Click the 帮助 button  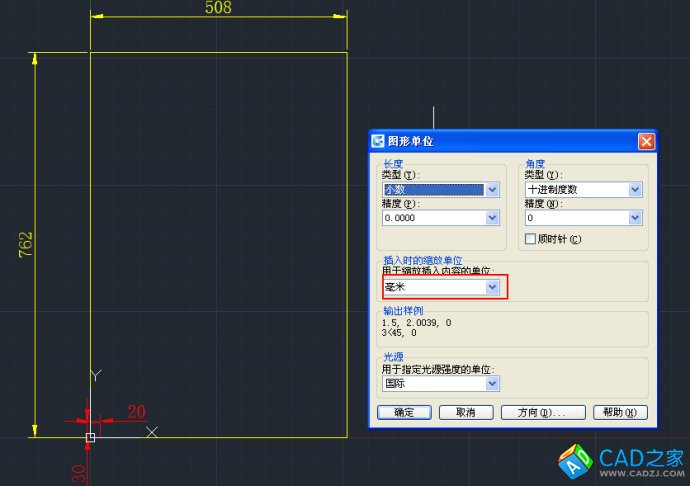pos(620,412)
